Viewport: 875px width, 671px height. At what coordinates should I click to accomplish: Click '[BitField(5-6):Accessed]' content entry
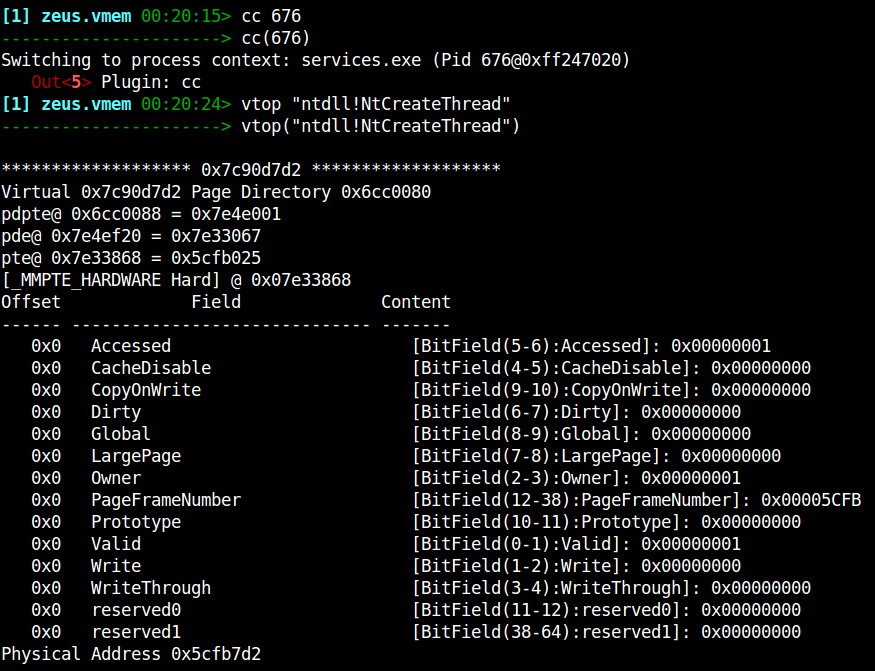(x=592, y=346)
